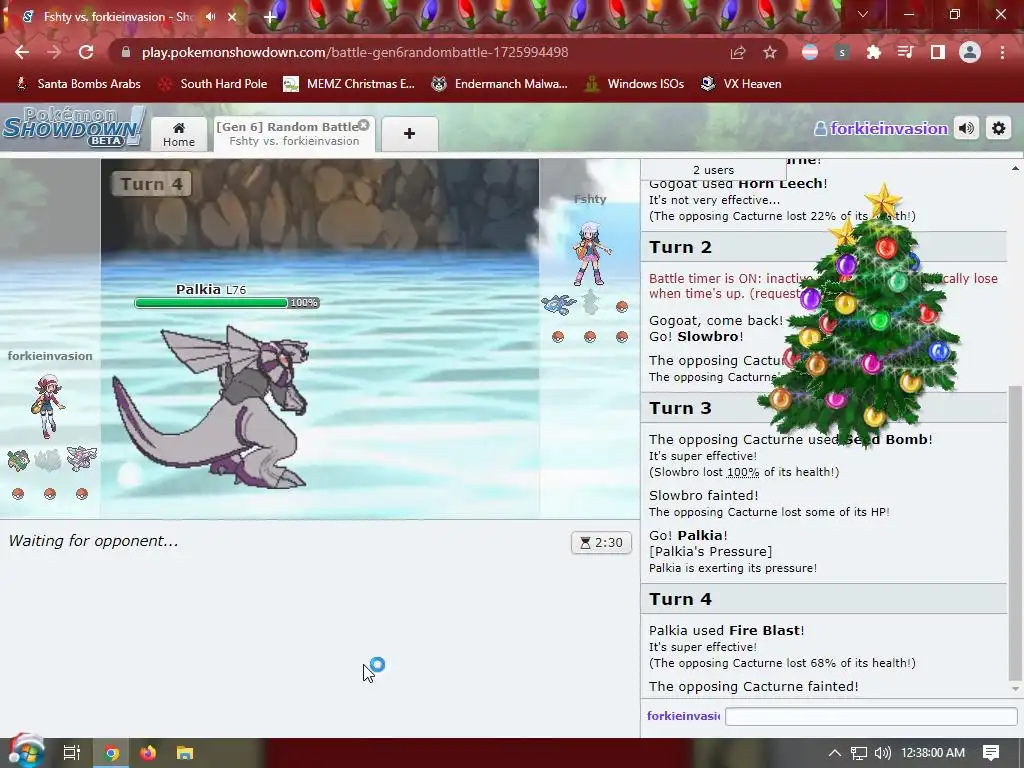Click fainted Slowbro team icon
Screen dimensions: 1024x768
[48, 460]
